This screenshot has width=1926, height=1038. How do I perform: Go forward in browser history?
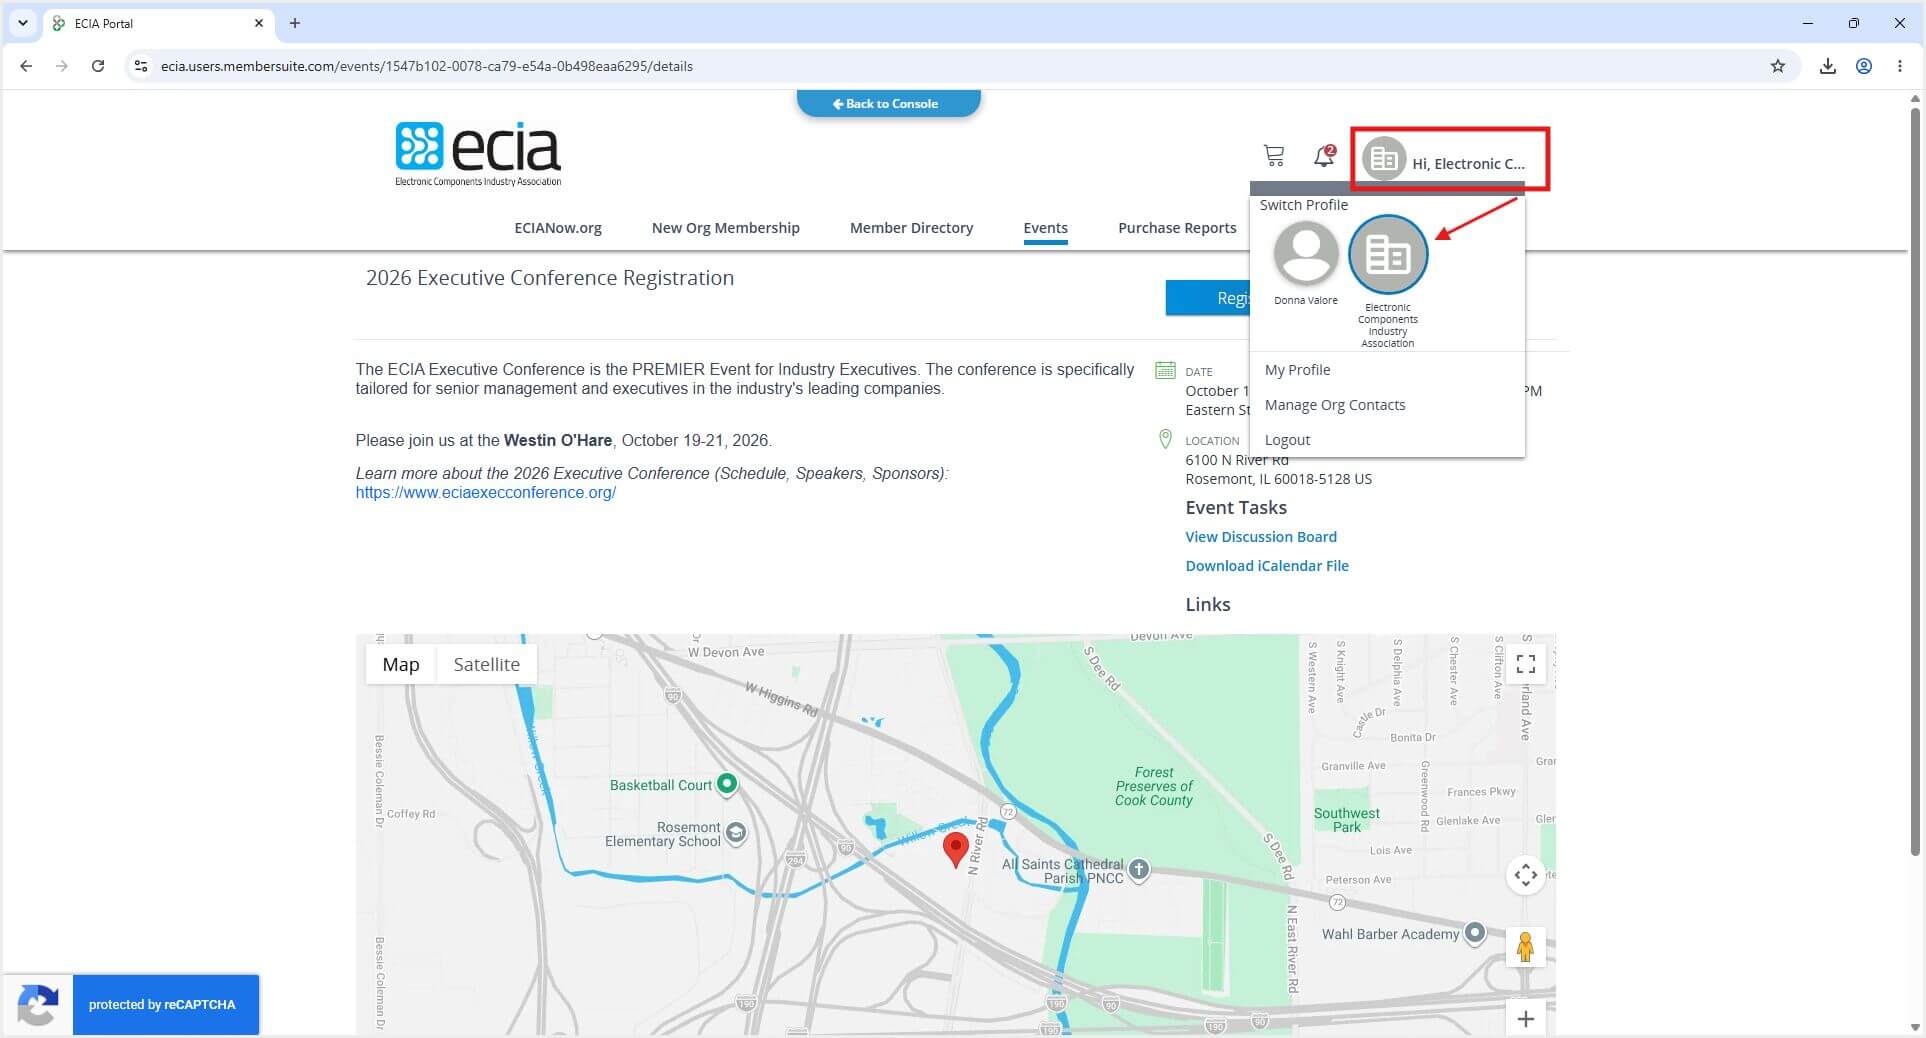tap(62, 66)
